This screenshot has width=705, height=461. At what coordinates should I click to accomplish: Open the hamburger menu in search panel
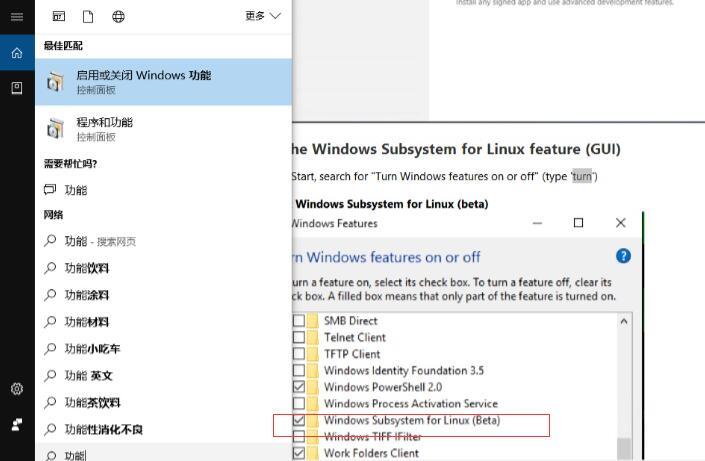click(17, 17)
